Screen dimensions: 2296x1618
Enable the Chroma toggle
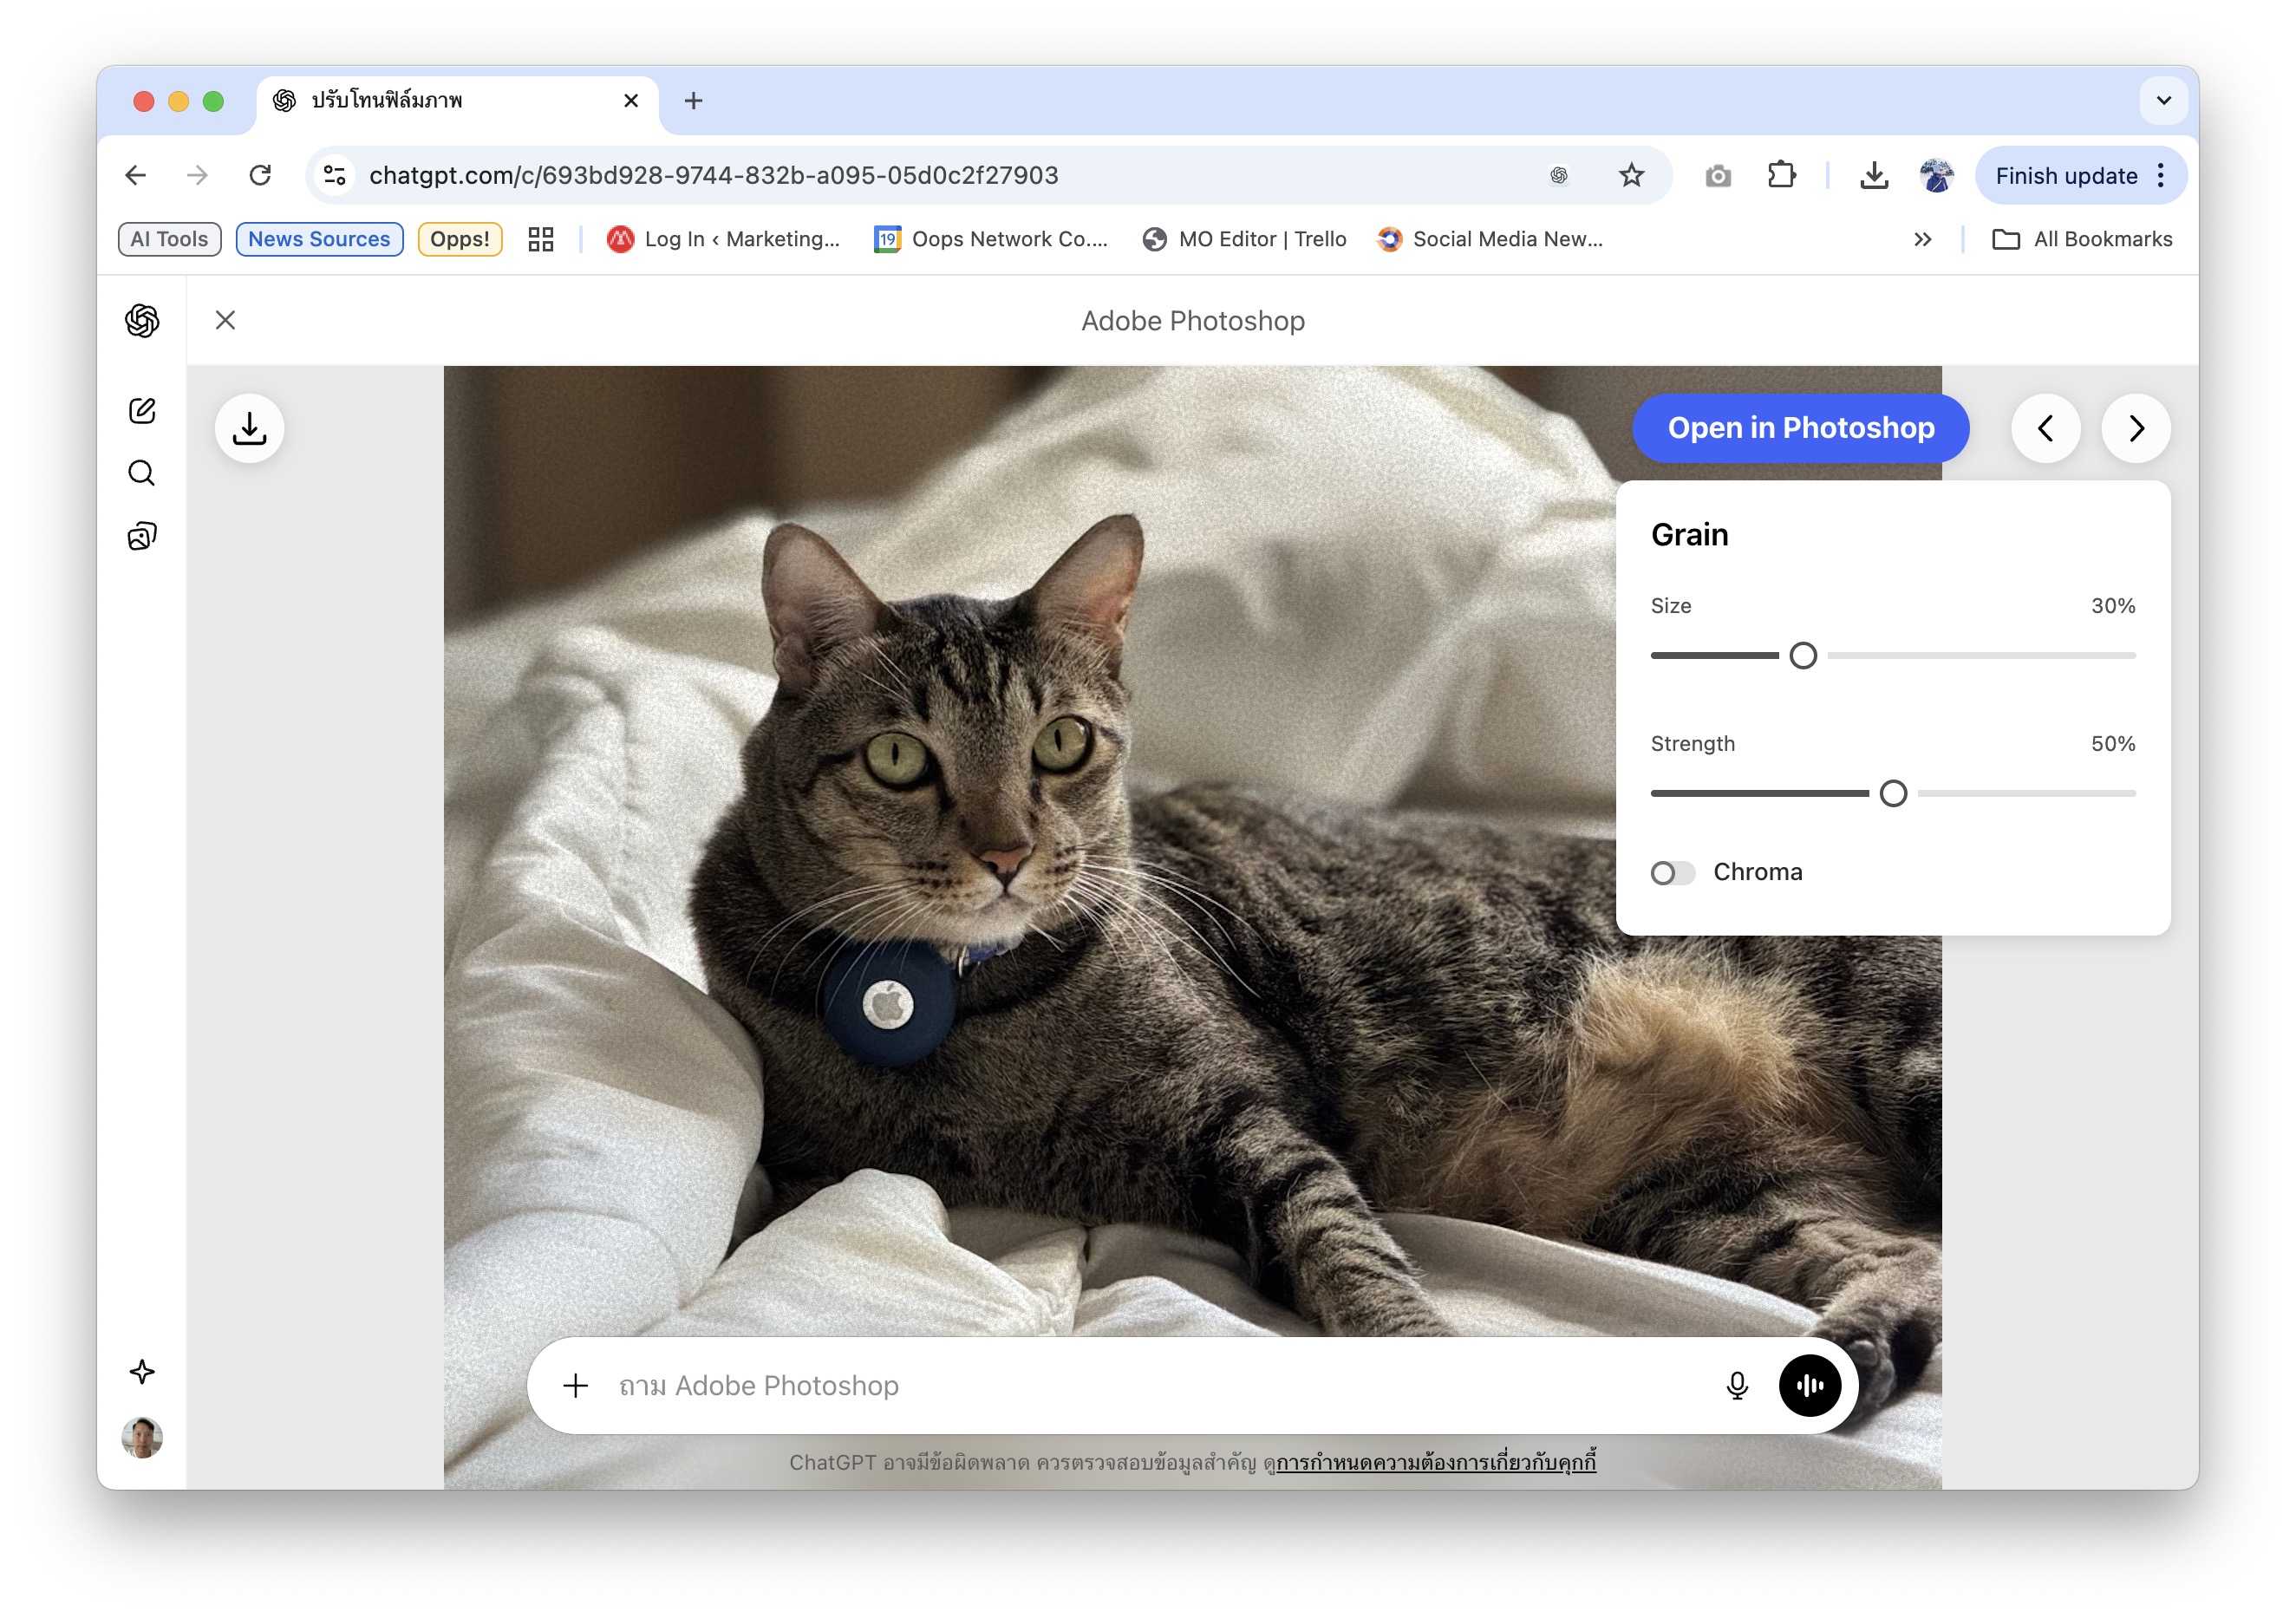coord(1672,873)
